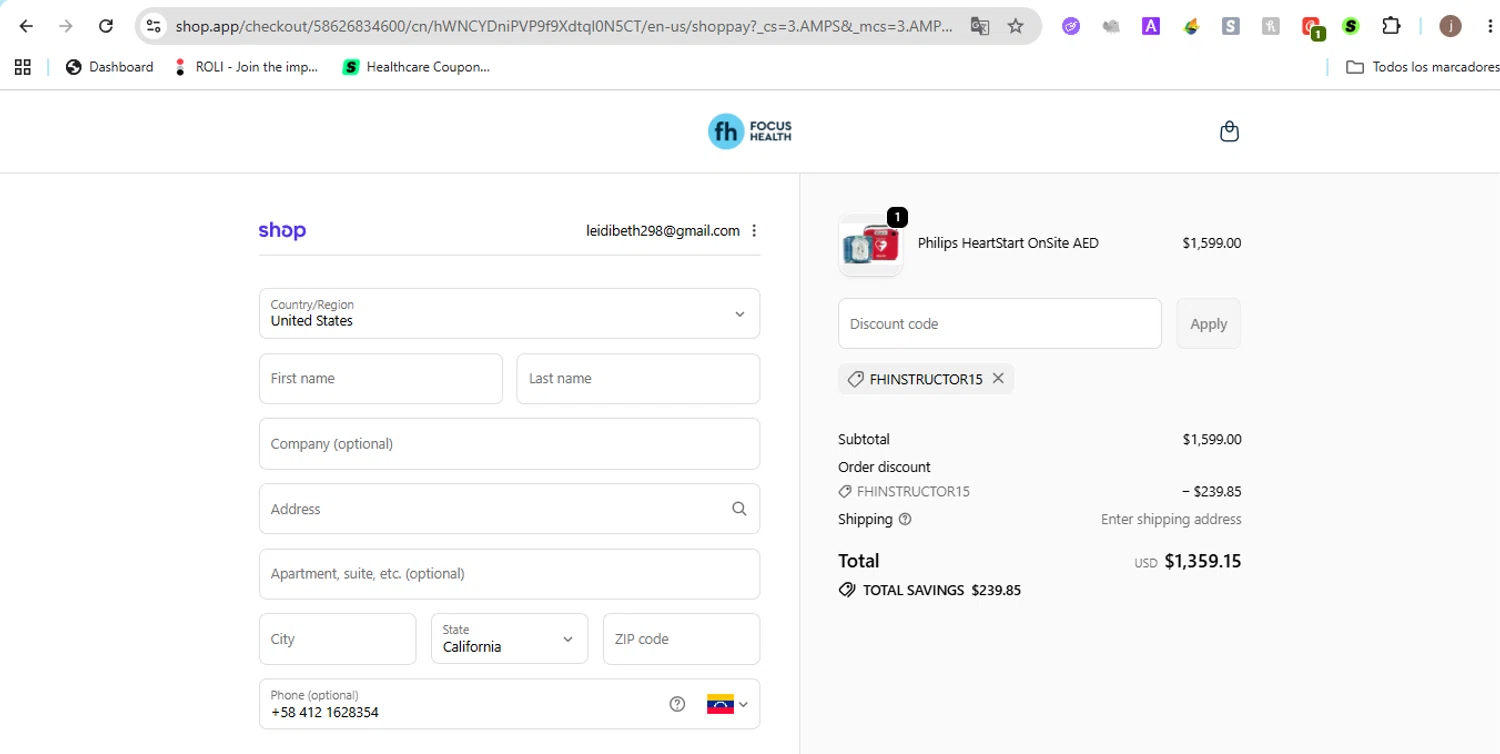
Task: Click the total price $1,359.15
Action: point(1202,561)
